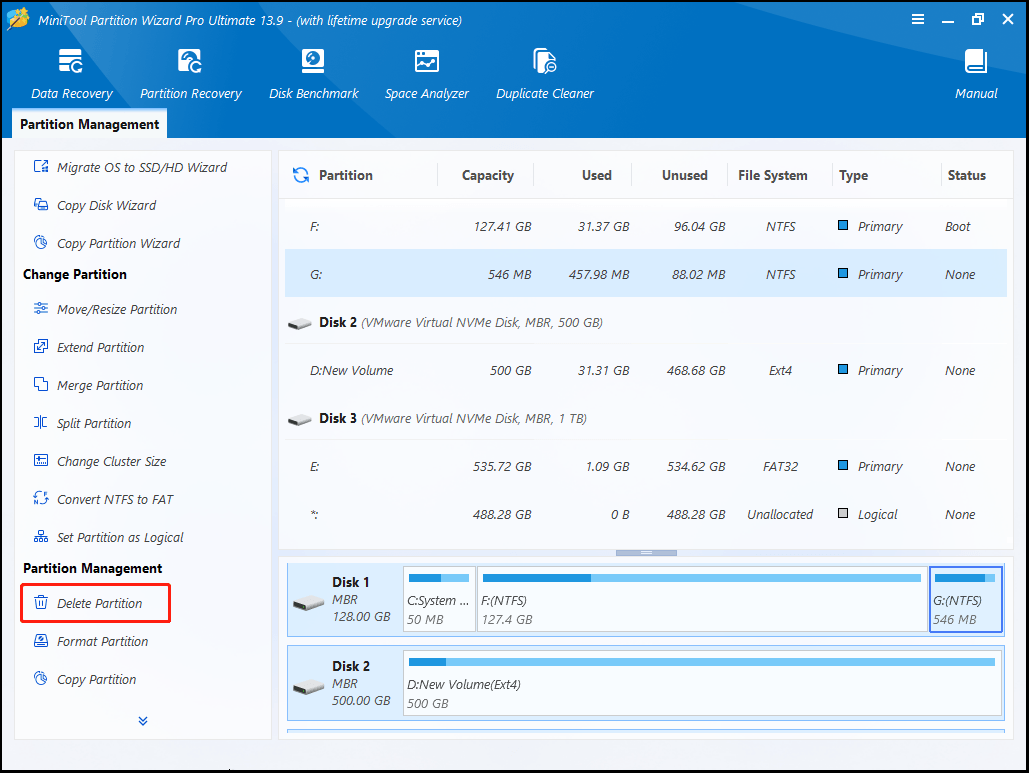Click the Partition column header
The height and width of the screenshot is (773, 1029).
tap(346, 175)
